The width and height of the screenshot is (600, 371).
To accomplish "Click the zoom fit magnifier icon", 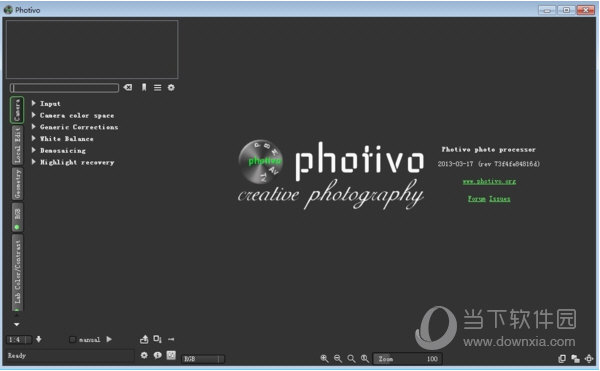I will click(x=351, y=359).
